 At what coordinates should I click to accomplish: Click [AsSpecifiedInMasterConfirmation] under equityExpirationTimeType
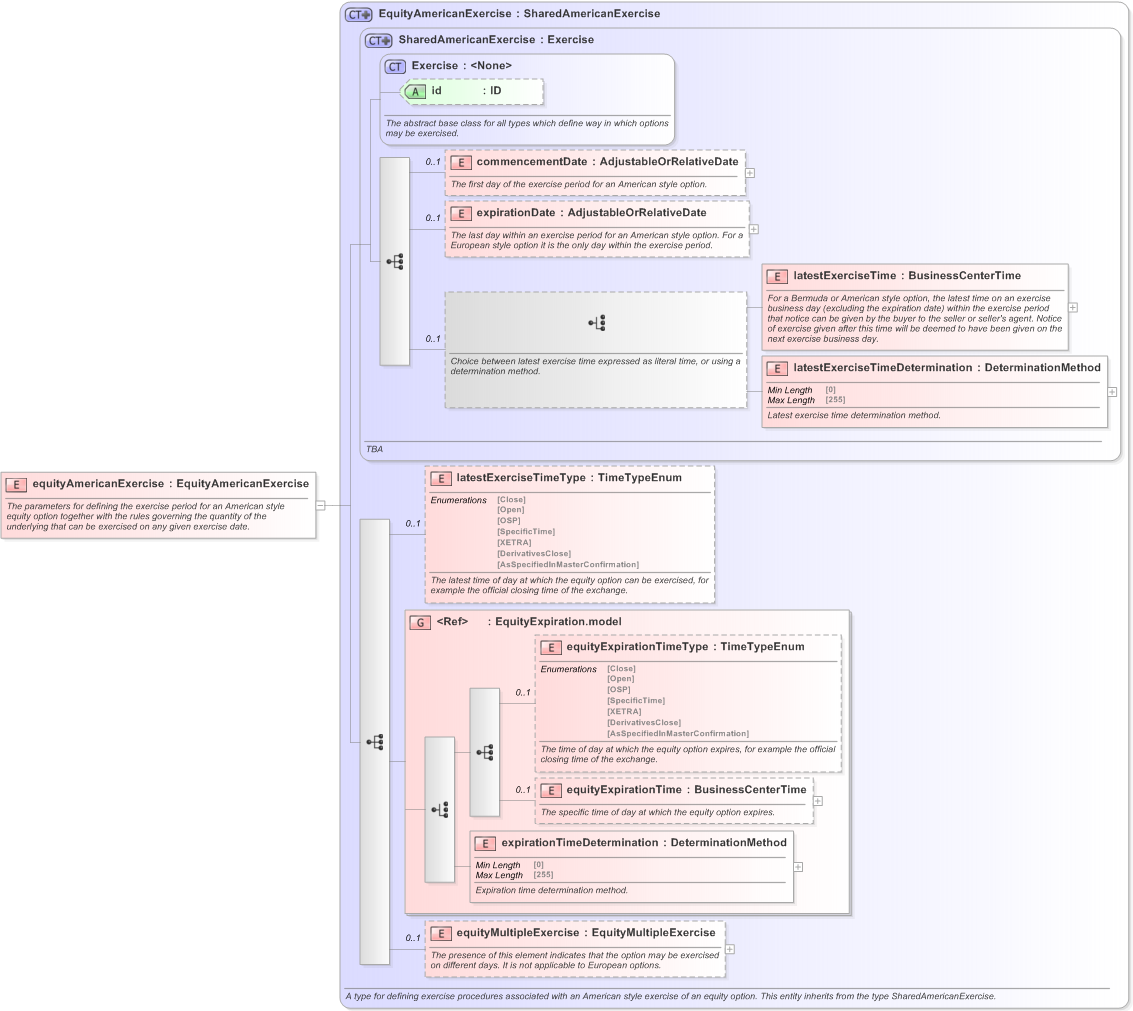(x=678, y=733)
